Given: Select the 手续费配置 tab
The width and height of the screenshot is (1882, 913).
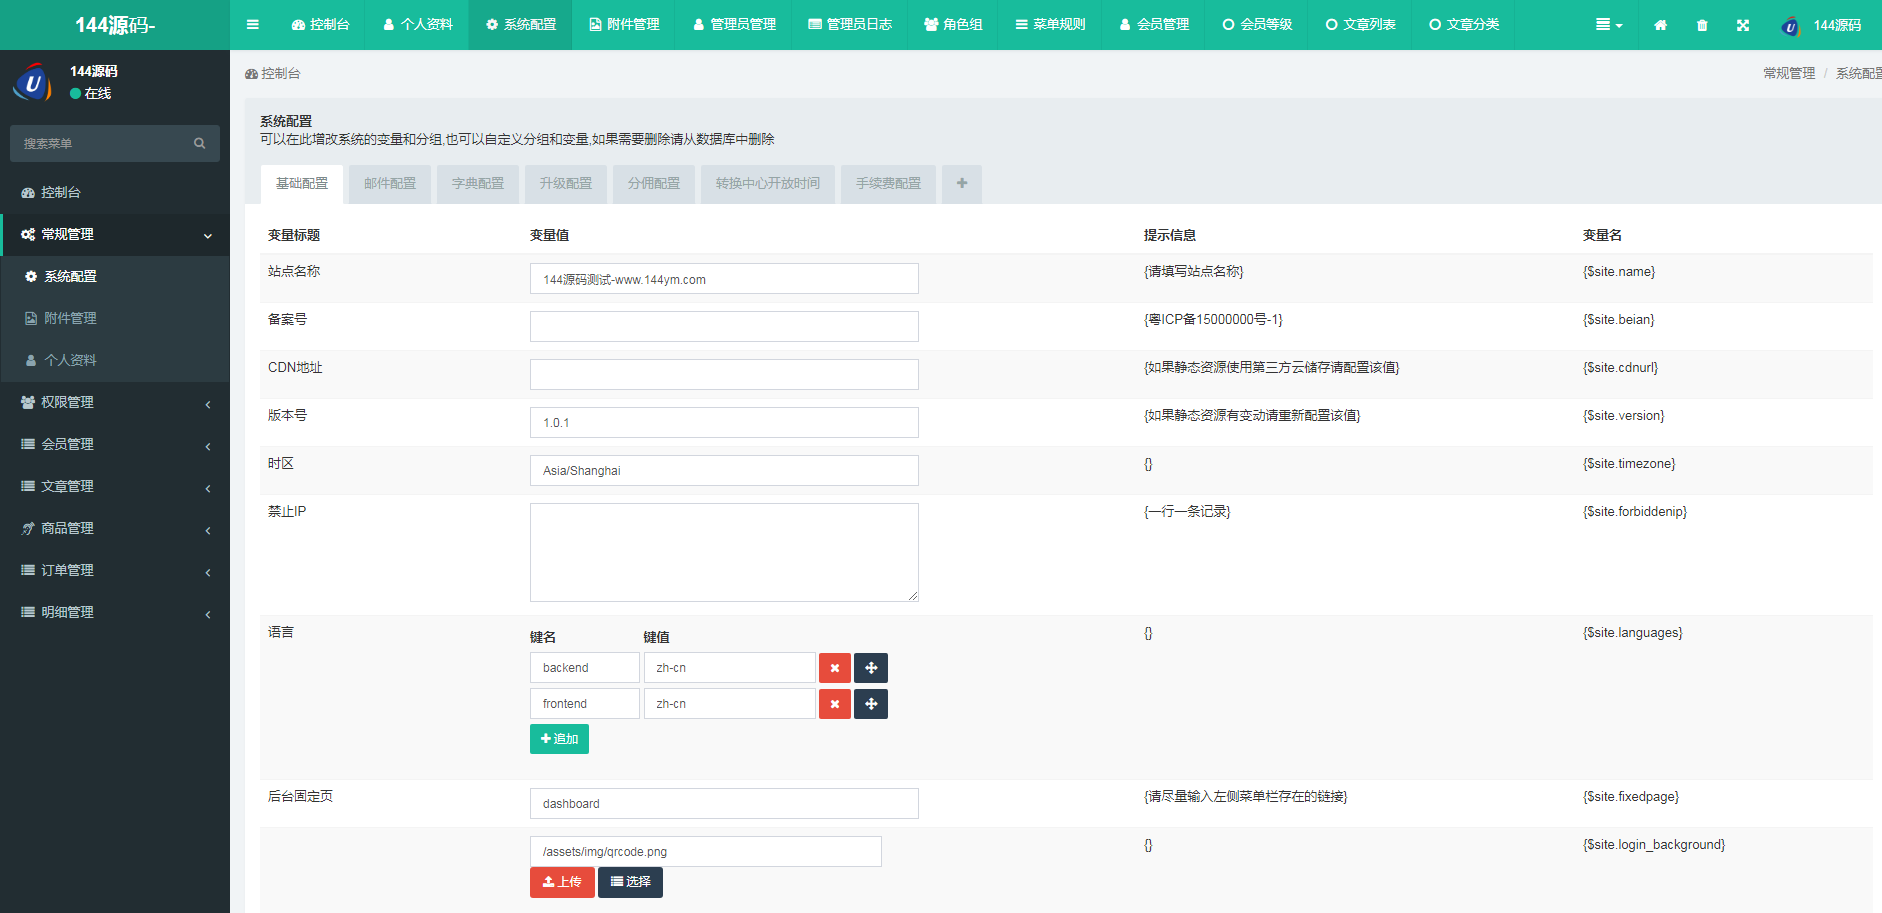Looking at the screenshot, I should (x=888, y=184).
